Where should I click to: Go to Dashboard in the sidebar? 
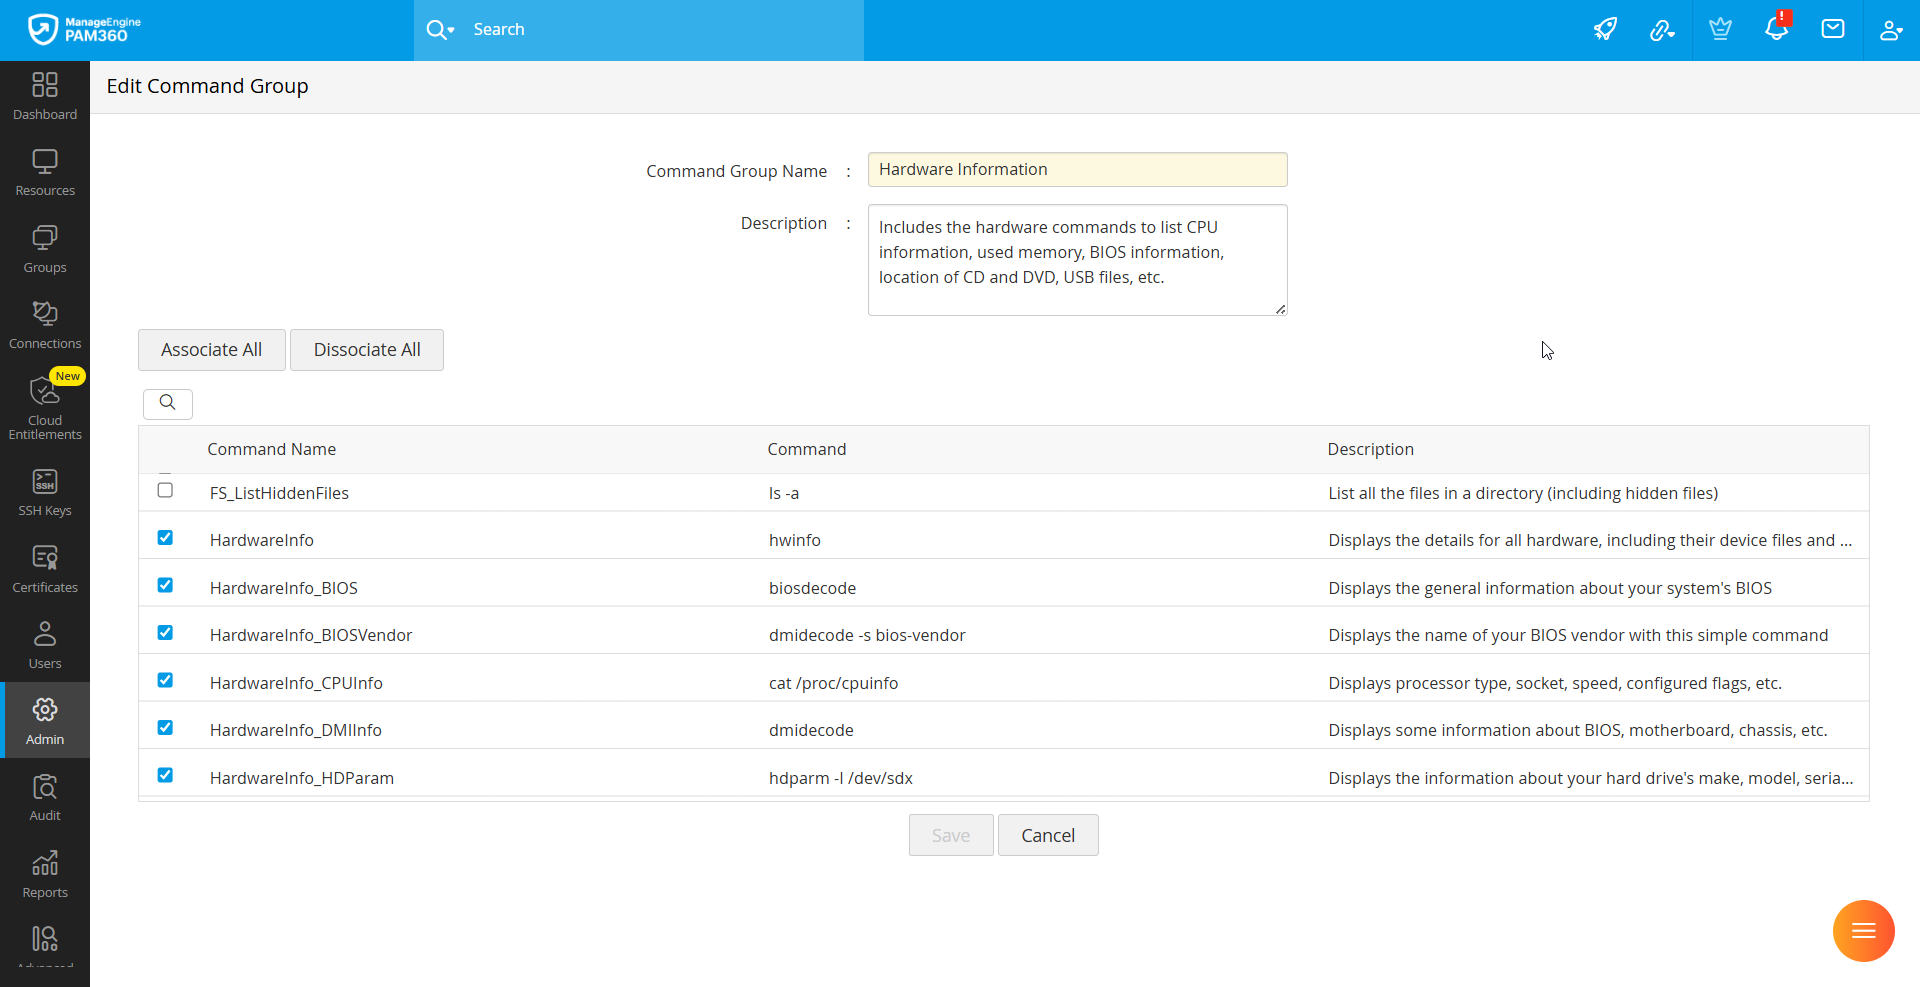(x=45, y=96)
